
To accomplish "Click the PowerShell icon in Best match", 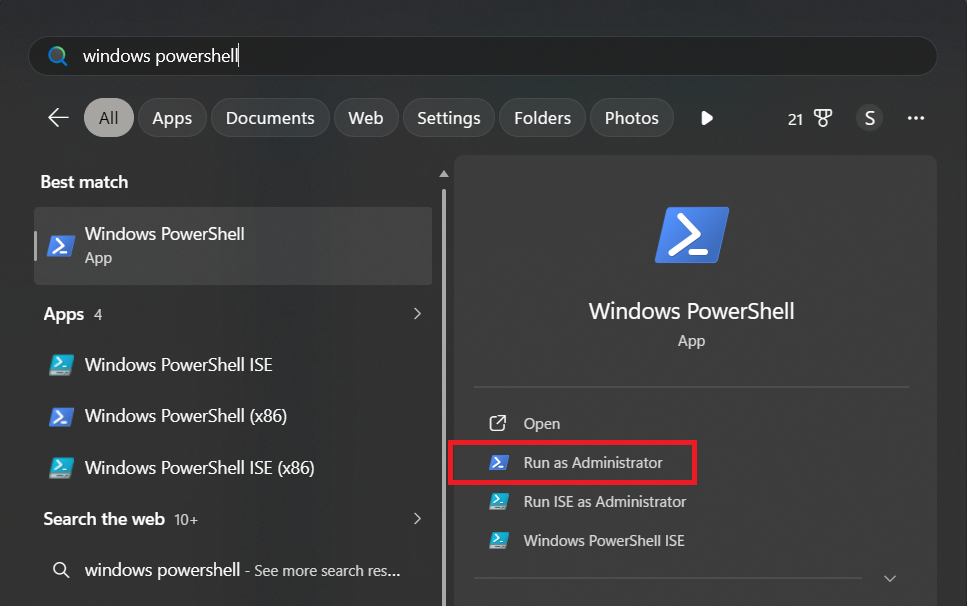I will coord(61,246).
